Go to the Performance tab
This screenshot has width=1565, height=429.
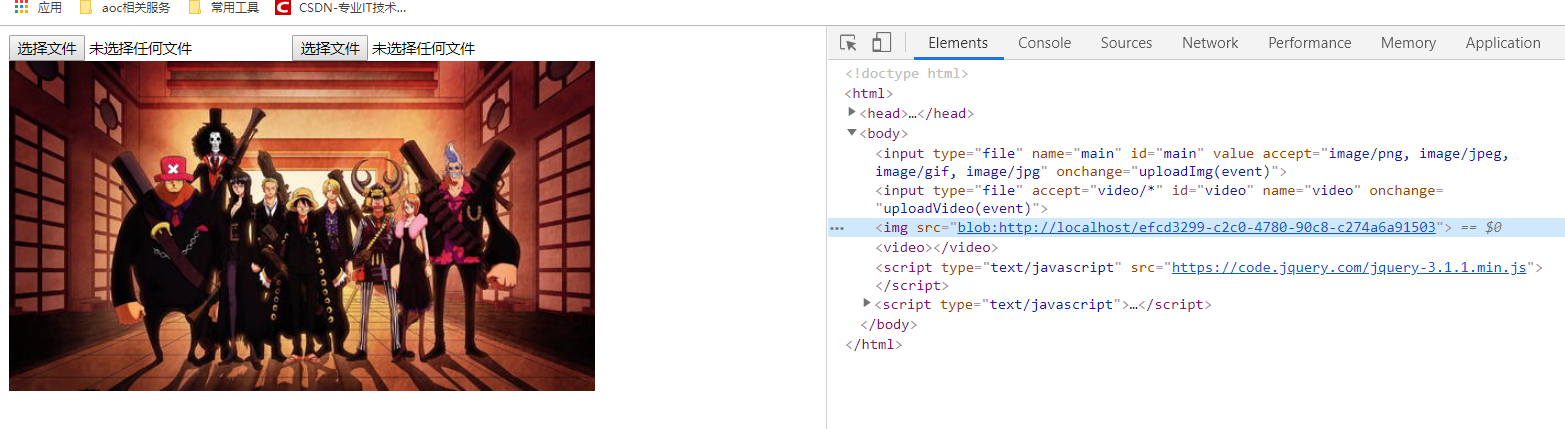tap(1309, 43)
